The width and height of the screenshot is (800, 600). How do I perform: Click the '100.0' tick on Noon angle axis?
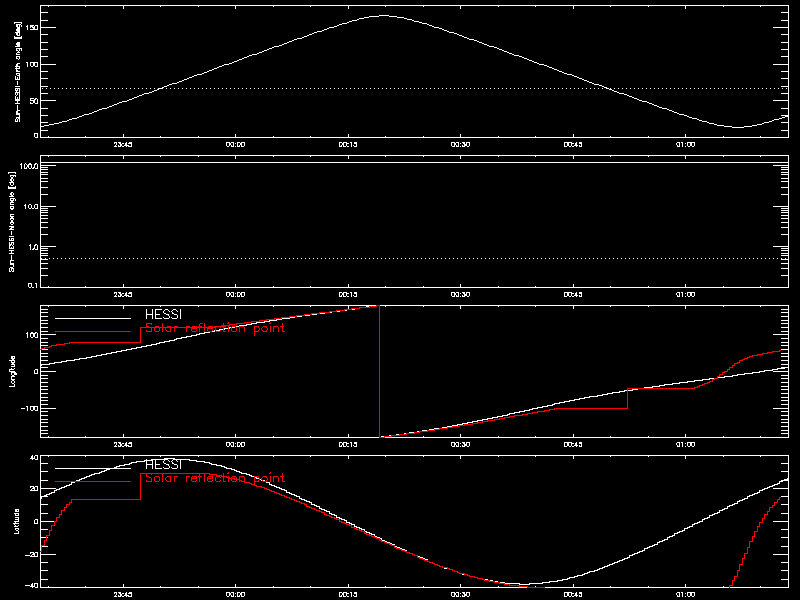tap(29, 166)
